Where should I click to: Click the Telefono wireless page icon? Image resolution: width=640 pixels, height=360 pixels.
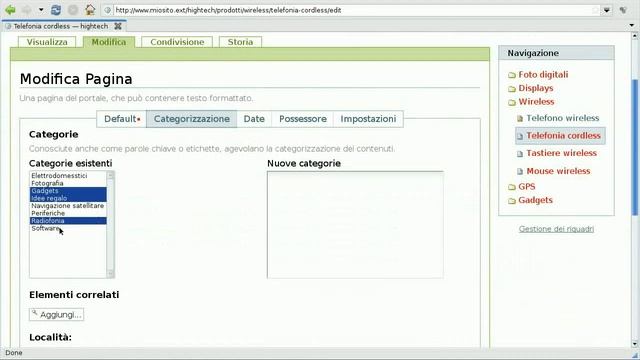tap(520, 119)
